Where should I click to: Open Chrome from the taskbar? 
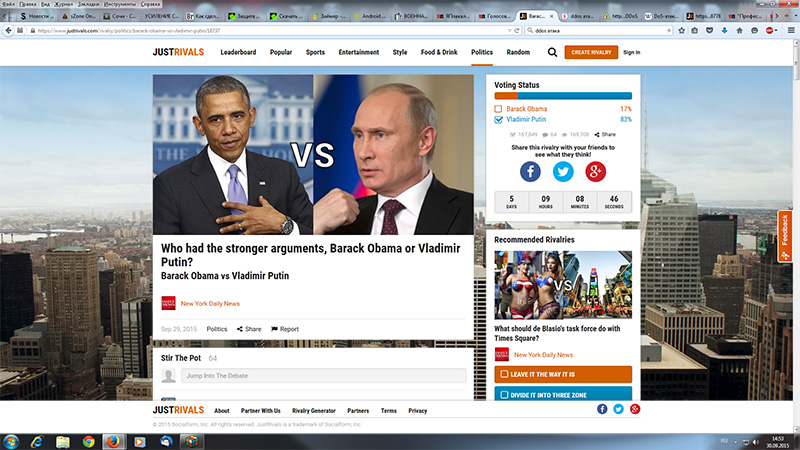tap(89, 442)
